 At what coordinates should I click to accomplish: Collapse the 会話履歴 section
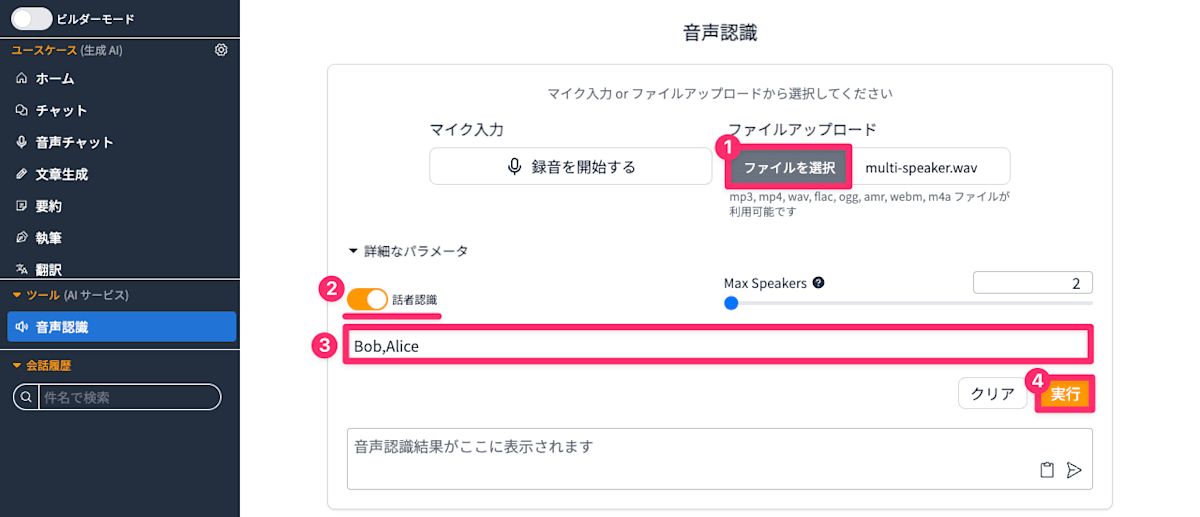[x=42, y=365]
